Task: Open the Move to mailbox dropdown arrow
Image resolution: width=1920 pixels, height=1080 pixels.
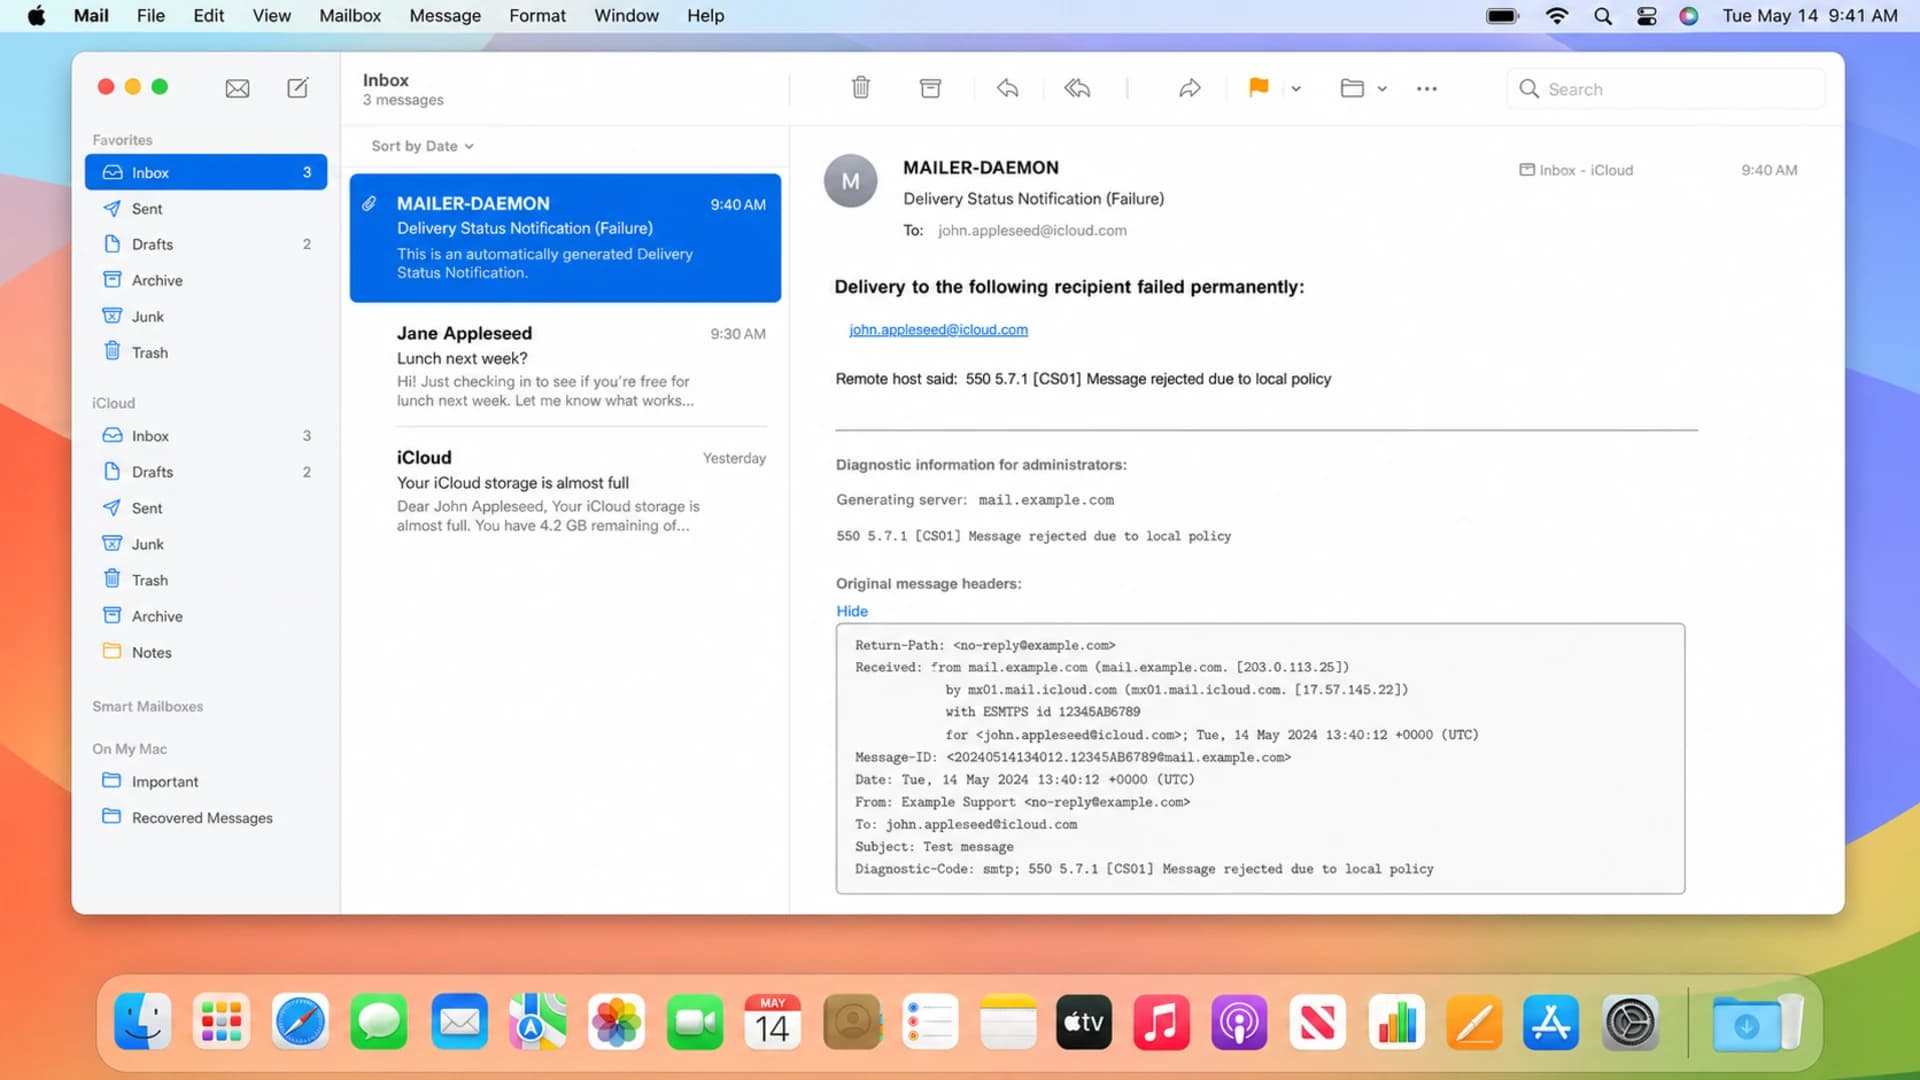Action: (x=1382, y=89)
